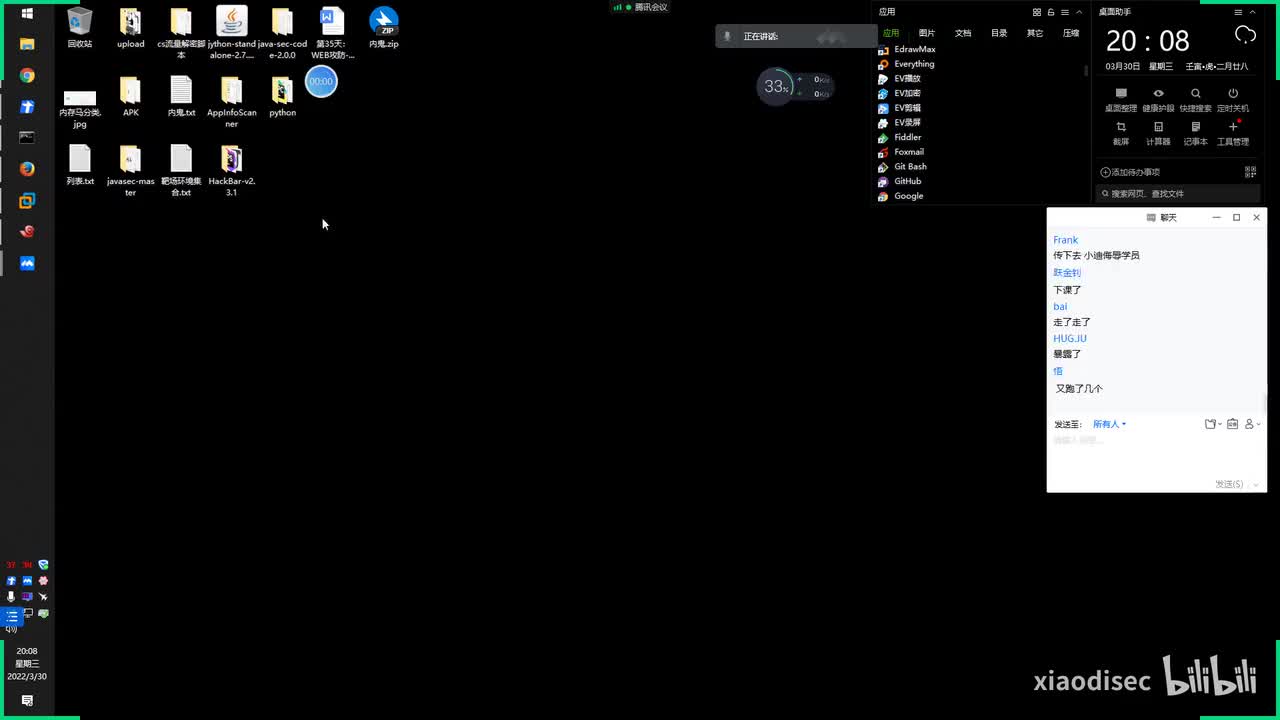This screenshot has height=720, width=1280.
Task: Toggle the lock icon in 应用 panel
Action: [1051, 12]
